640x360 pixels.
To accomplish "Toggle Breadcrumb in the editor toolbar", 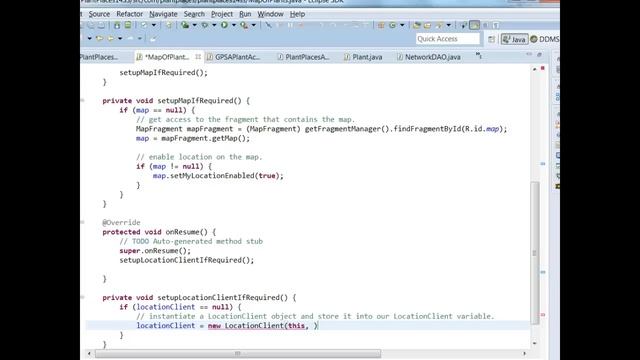I will 463,25.
